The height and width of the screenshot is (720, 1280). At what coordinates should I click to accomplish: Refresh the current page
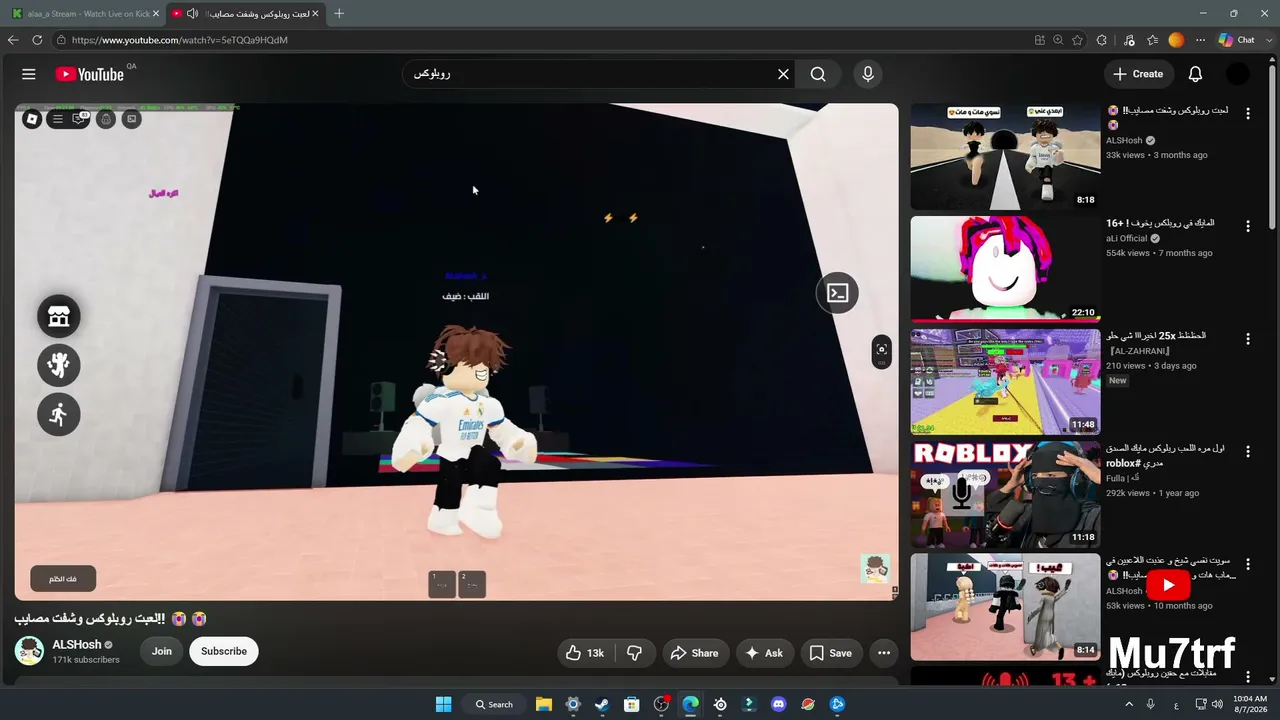pyautogui.click(x=37, y=40)
